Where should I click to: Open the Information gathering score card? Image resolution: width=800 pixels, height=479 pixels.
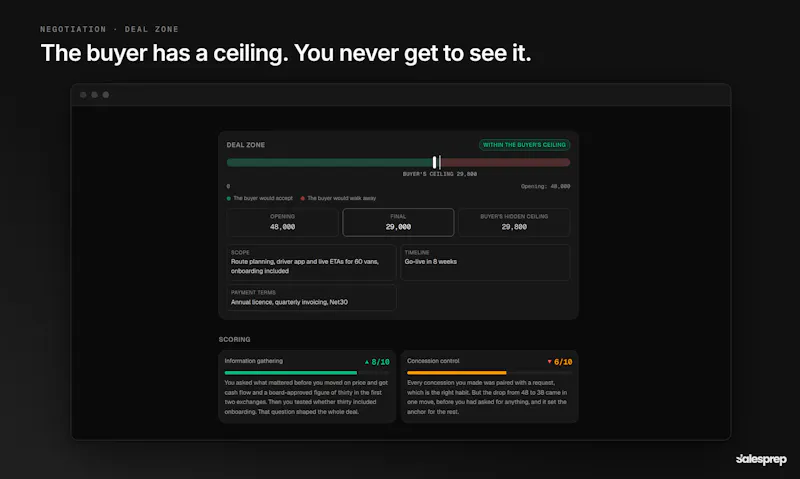click(x=307, y=387)
